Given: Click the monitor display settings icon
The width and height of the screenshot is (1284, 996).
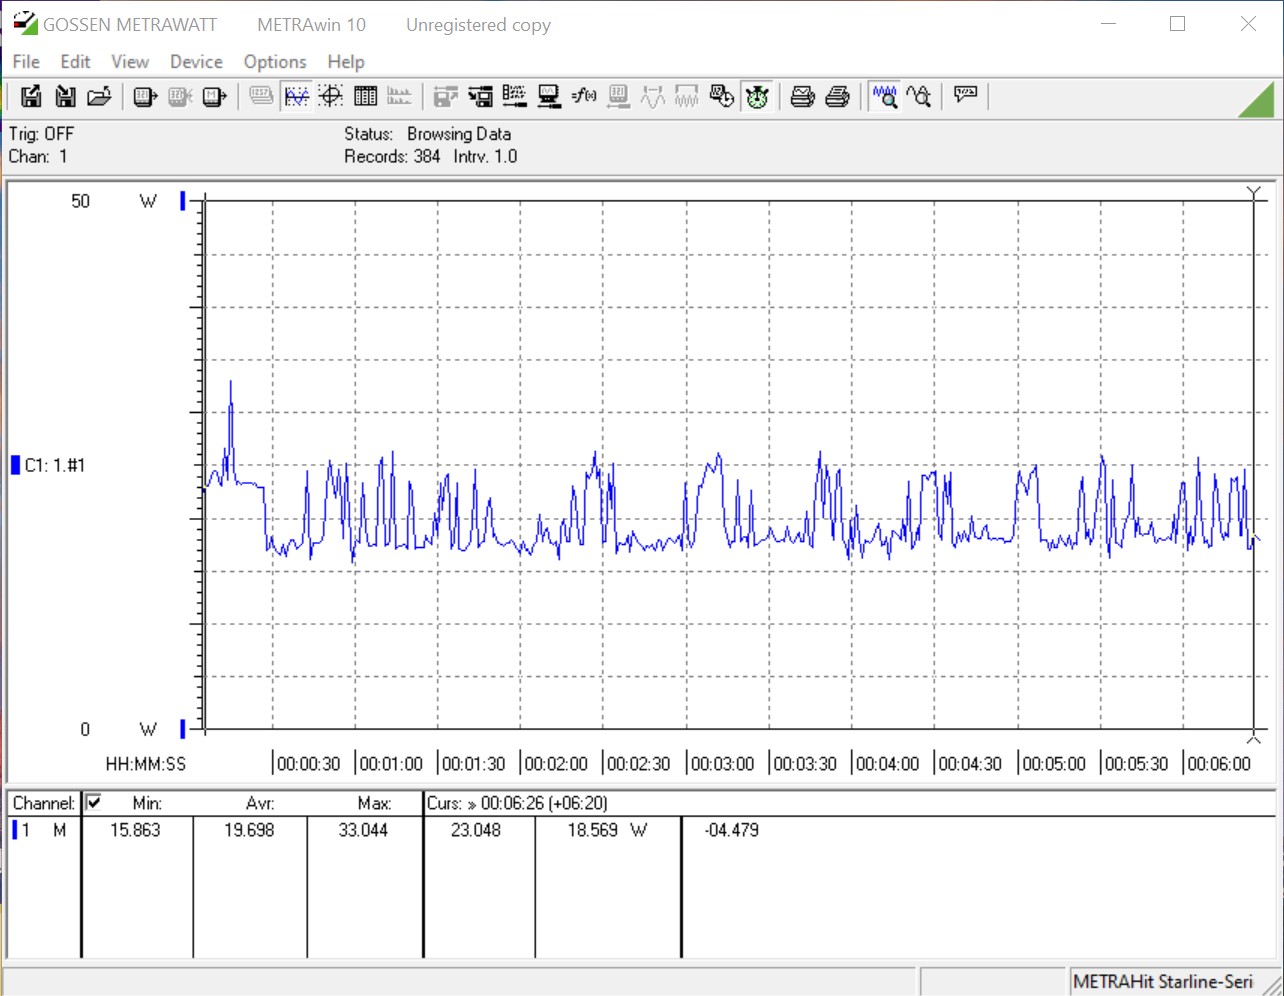Looking at the screenshot, I should point(549,96).
